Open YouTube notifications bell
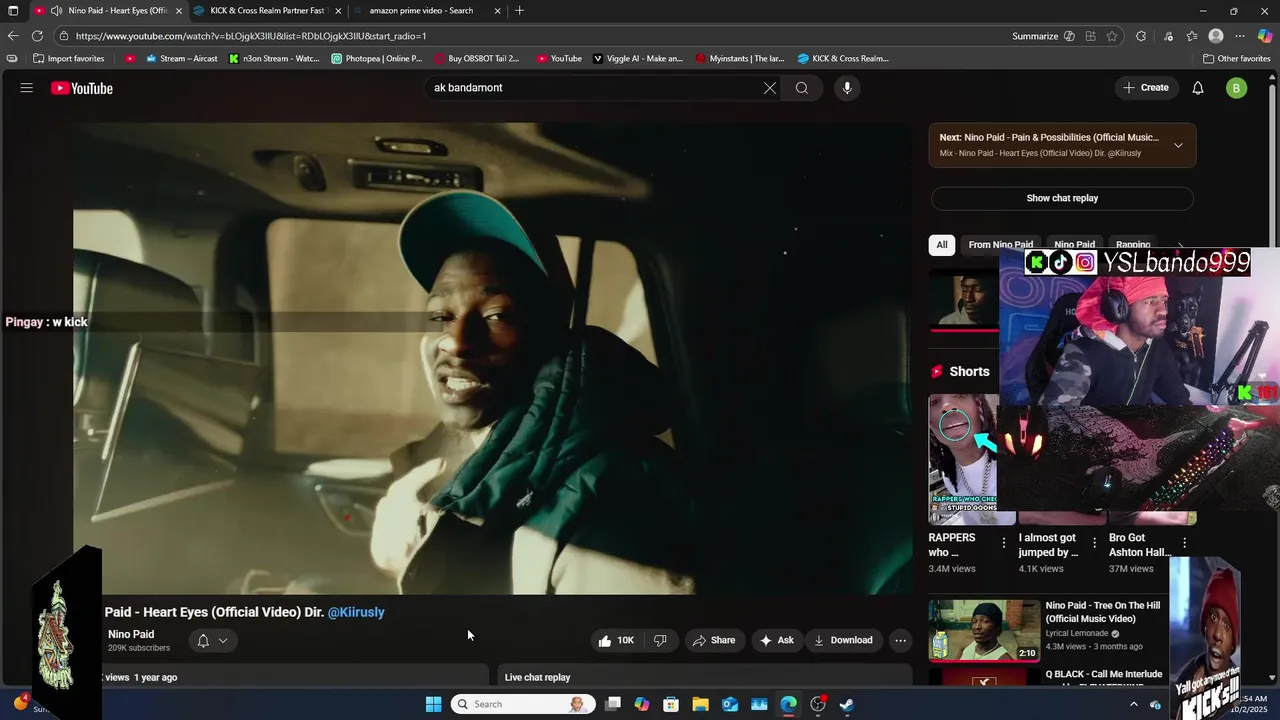The image size is (1280, 720). click(x=1198, y=88)
